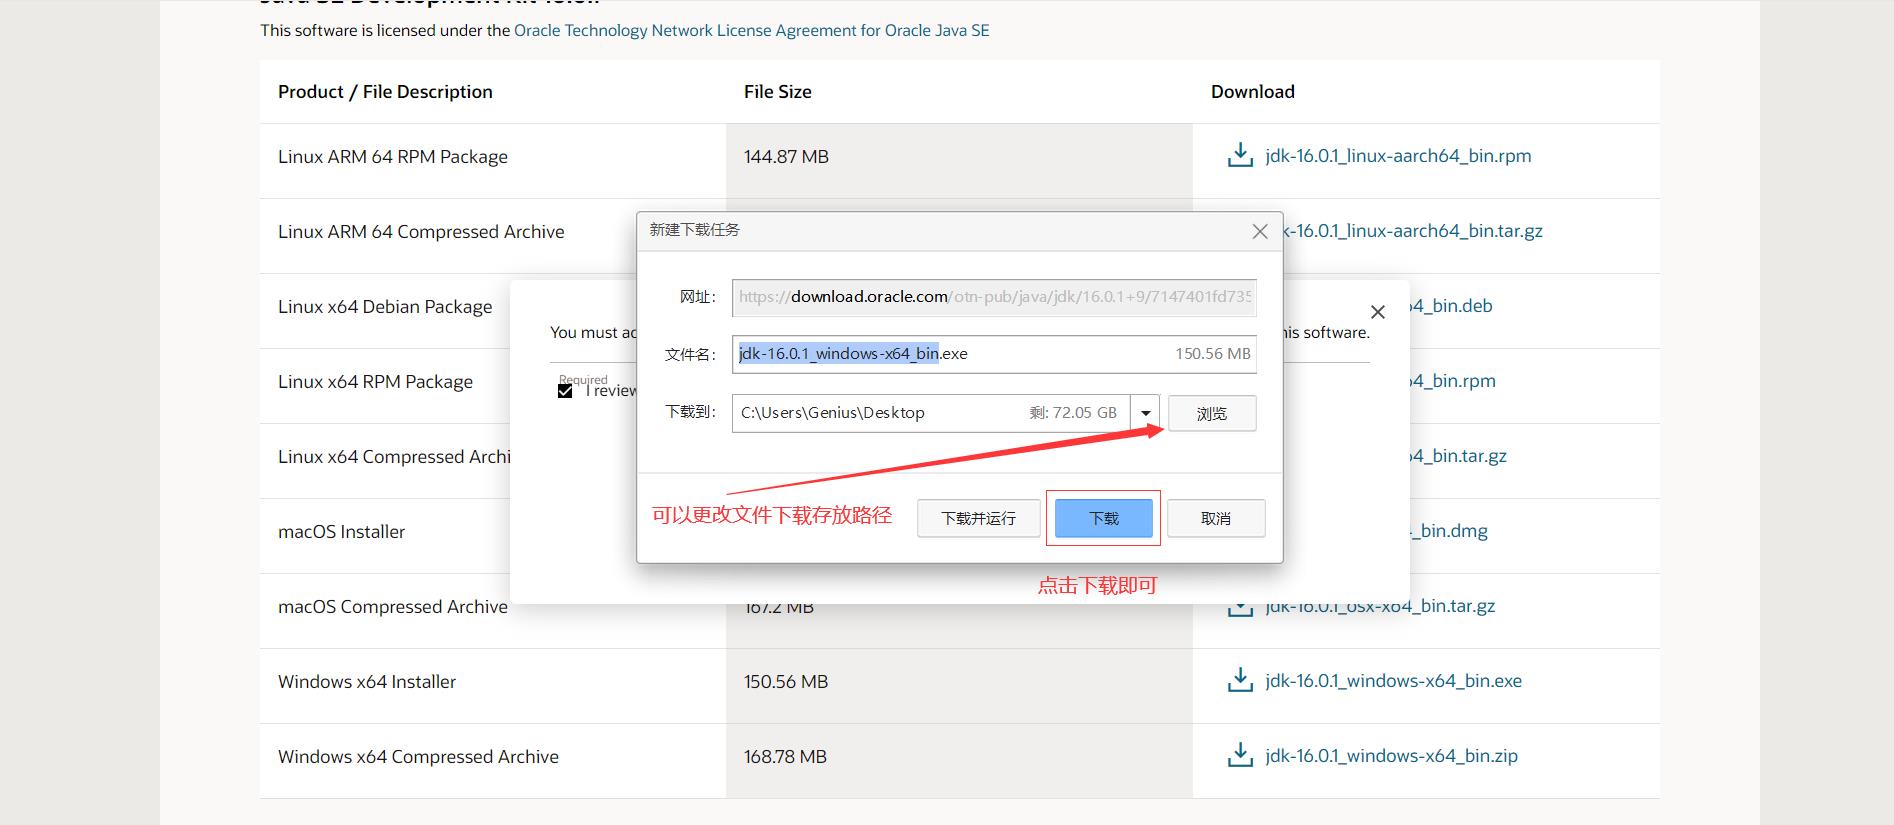This screenshot has height=825, width=1894.
Task: Untick the license review checkbox
Action: tap(565, 390)
